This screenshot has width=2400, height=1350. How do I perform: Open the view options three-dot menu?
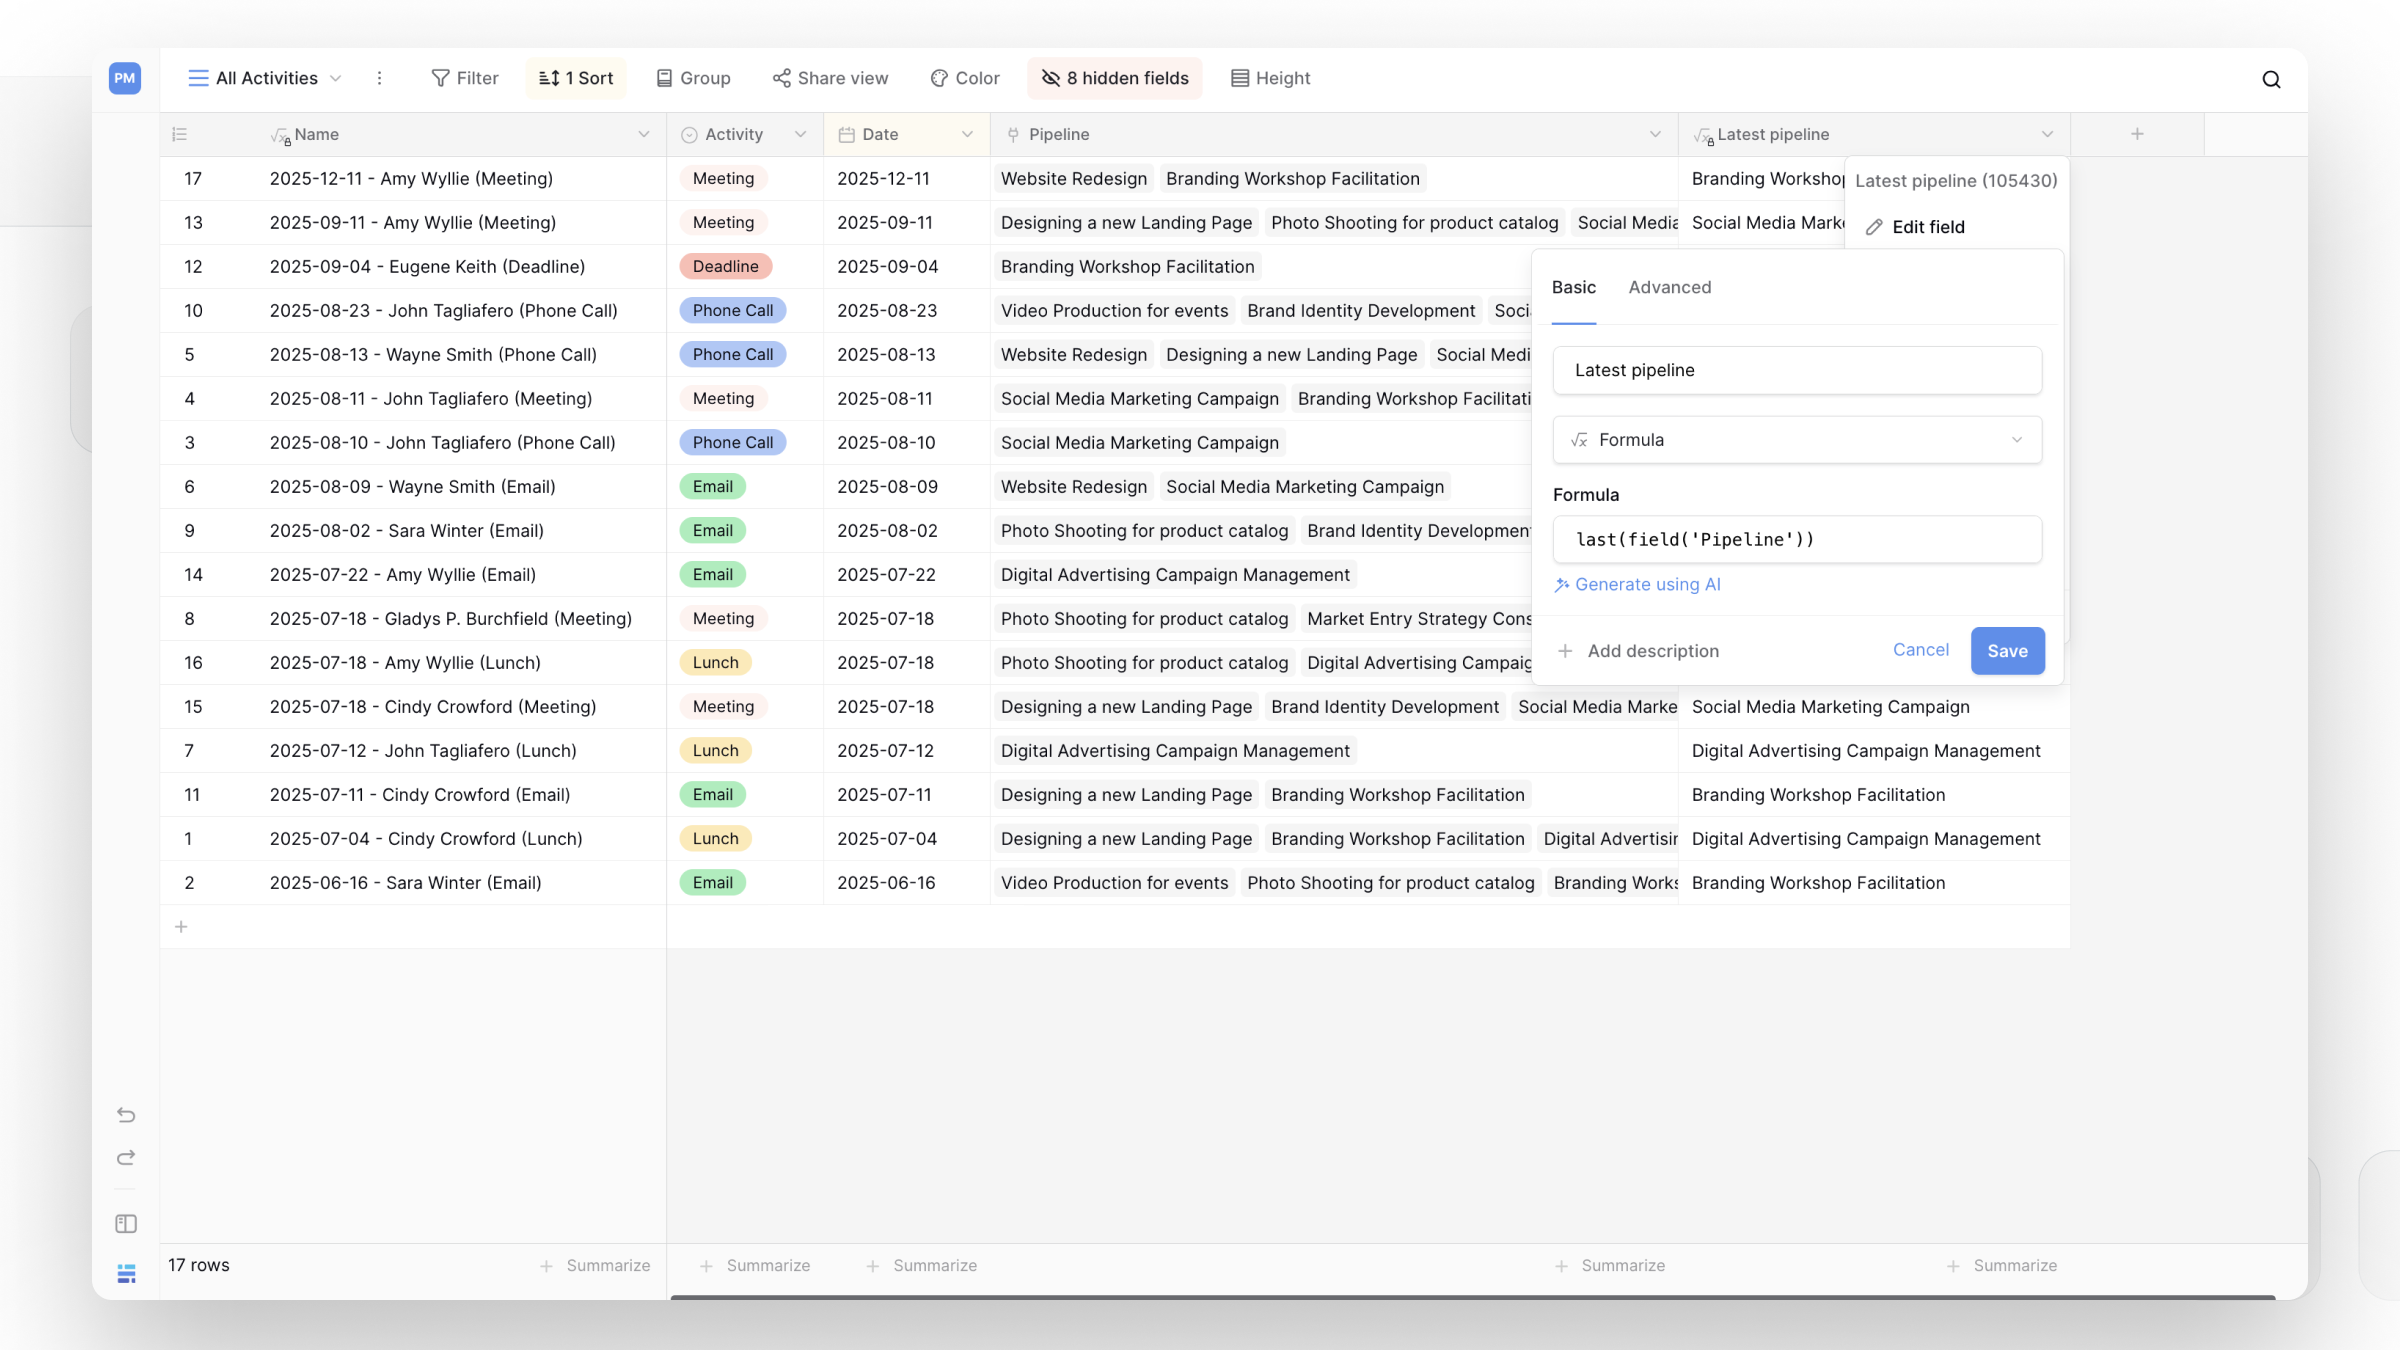pos(379,78)
